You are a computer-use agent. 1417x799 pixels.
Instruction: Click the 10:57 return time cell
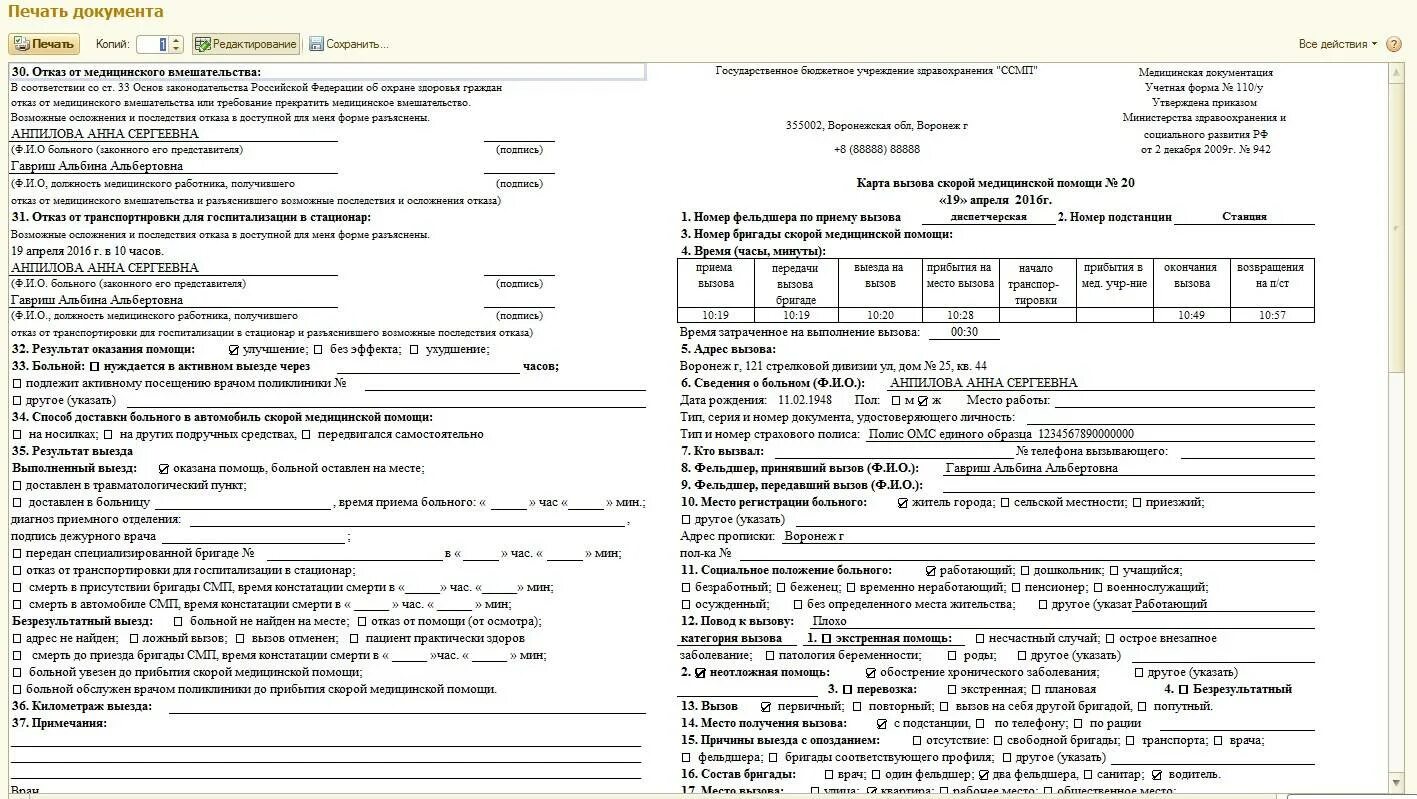1272,315
